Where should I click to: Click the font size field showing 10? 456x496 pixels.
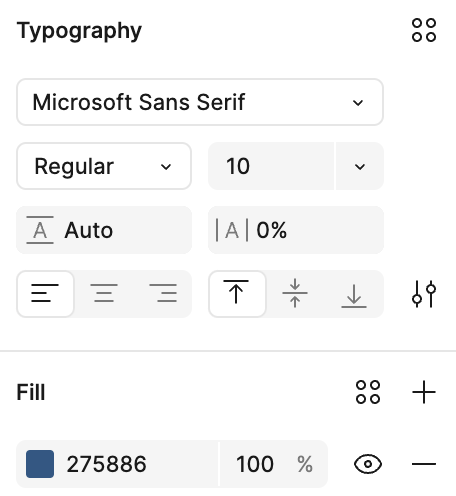click(x=271, y=166)
